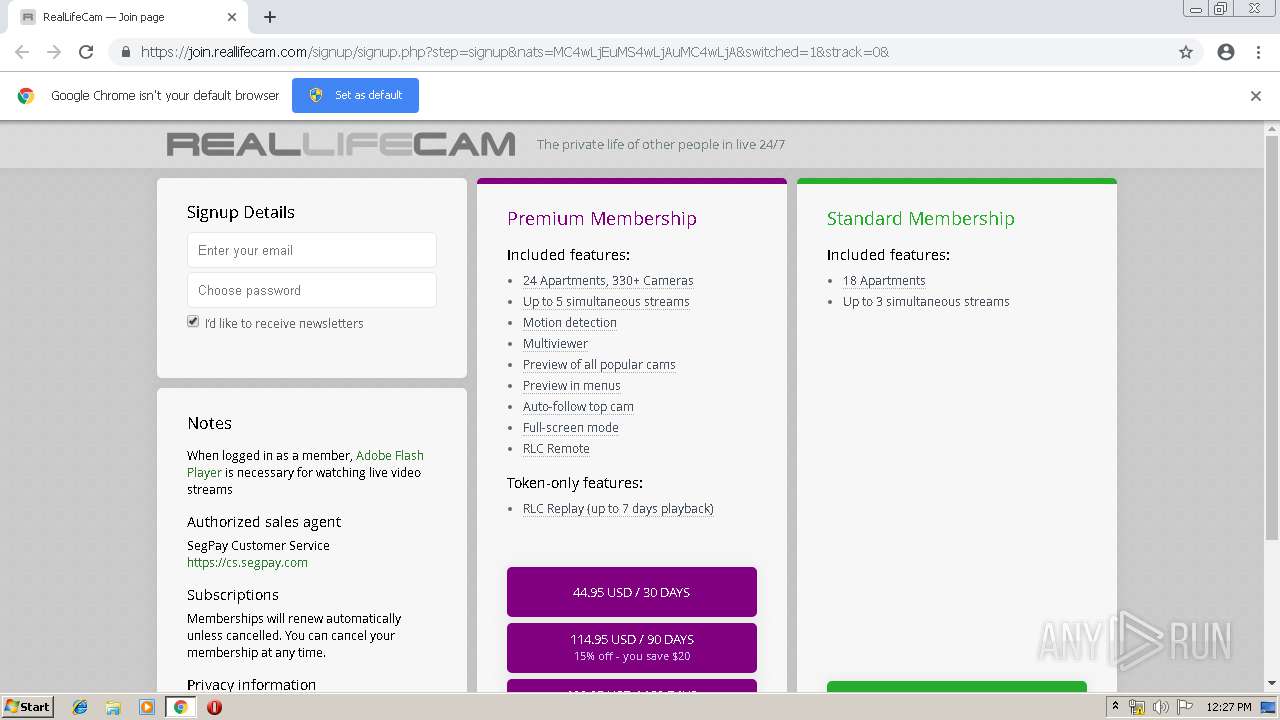
Task: Click the RealLifeCam logo
Action: (341, 144)
